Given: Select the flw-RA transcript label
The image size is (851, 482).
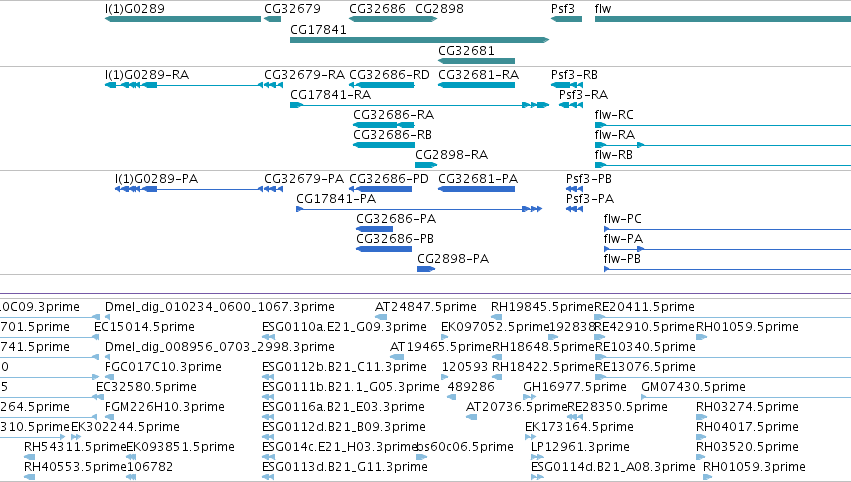Looking at the screenshot, I should (x=614, y=135).
